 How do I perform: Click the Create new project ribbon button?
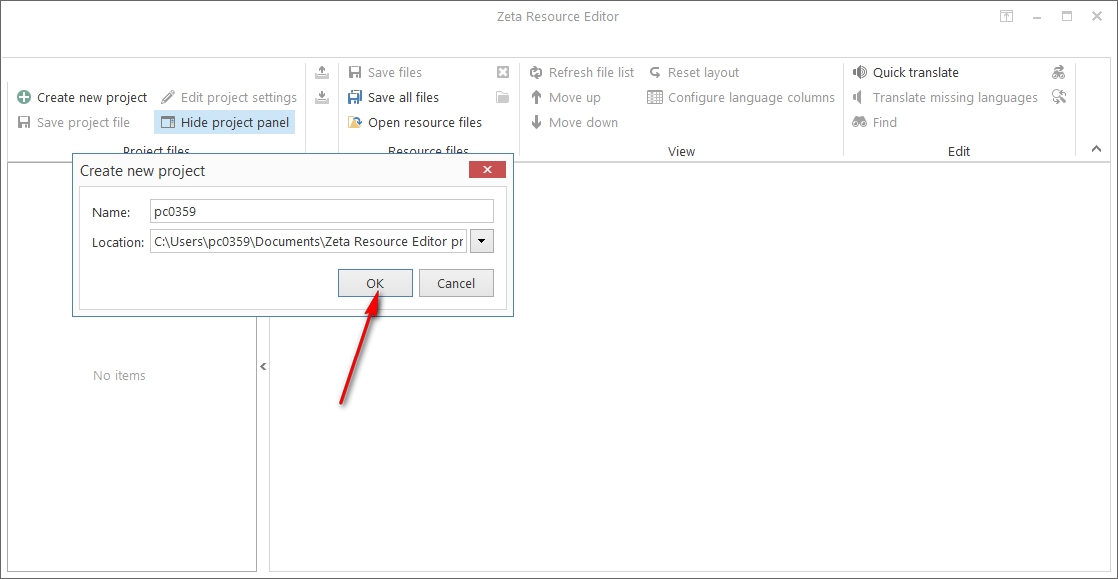pos(82,98)
